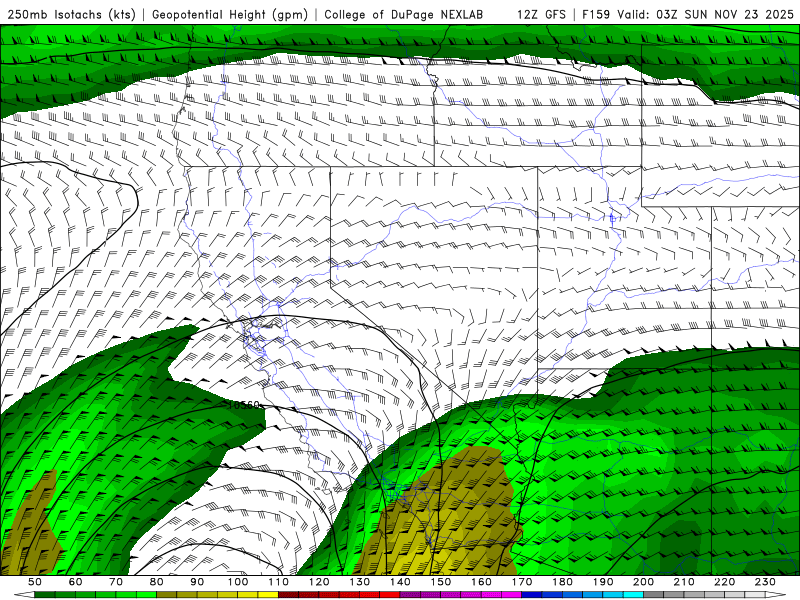Click the 200 knot colorbar label

click(644, 582)
